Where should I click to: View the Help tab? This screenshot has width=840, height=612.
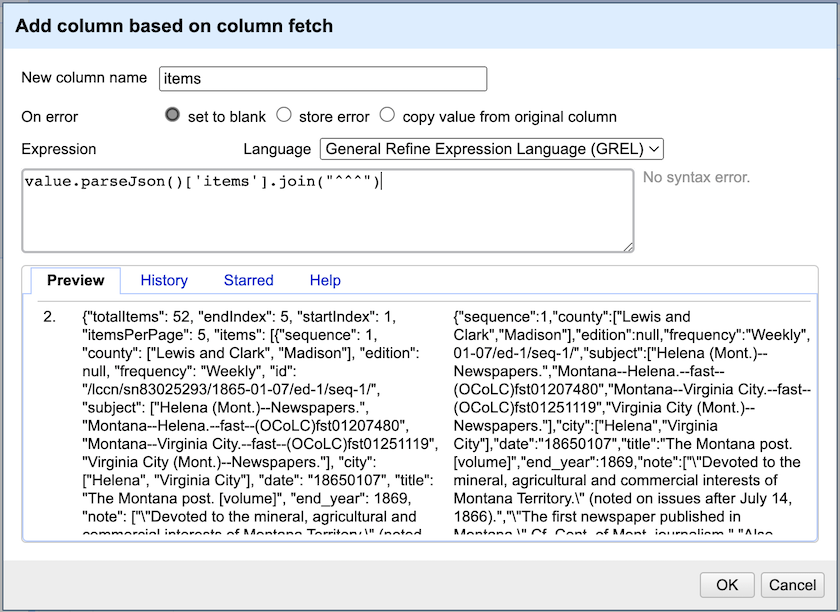[x=325, y=280]
